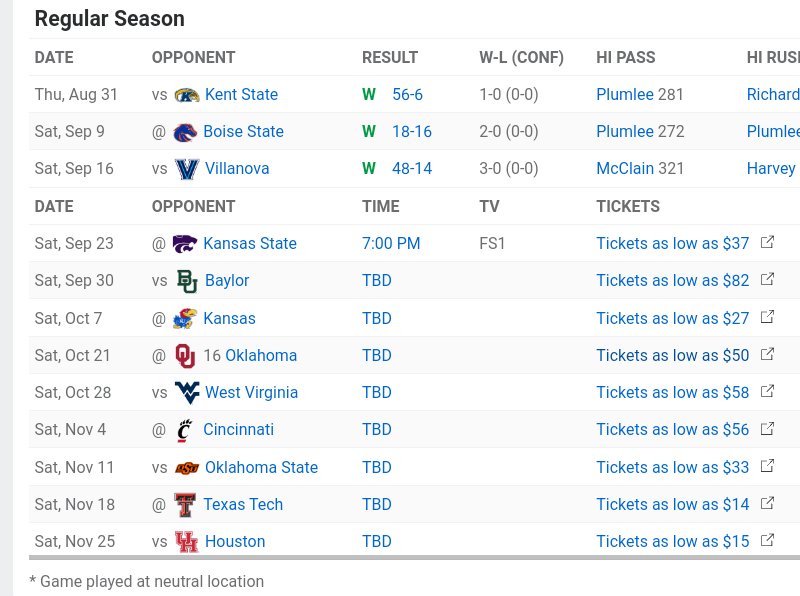Open the Oklahoma State team page
Image resolution: width=800 pixels, height=596 pixels.
pos(261,468)
